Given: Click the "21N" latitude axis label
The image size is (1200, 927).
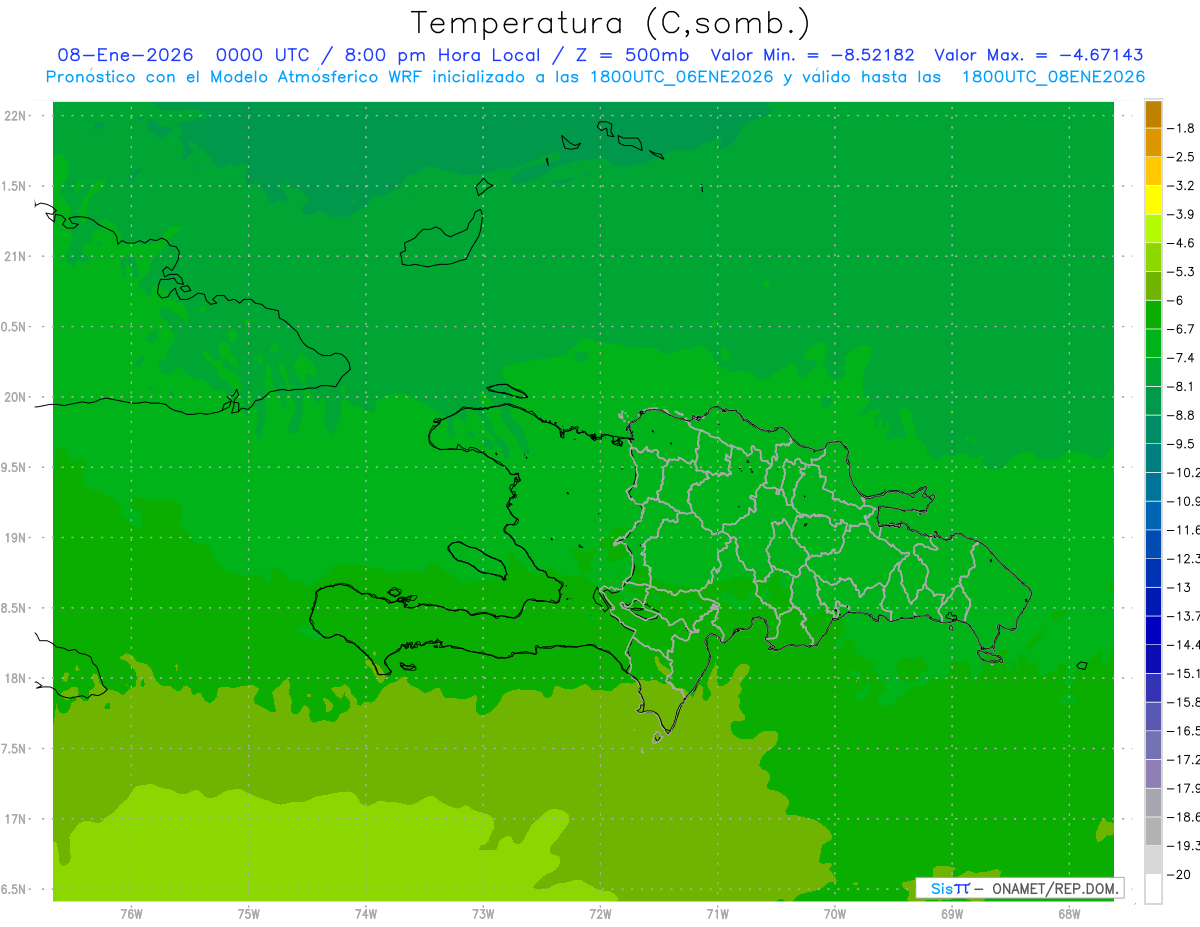Looking at the screenshot, I should click(x=17, y=256).
